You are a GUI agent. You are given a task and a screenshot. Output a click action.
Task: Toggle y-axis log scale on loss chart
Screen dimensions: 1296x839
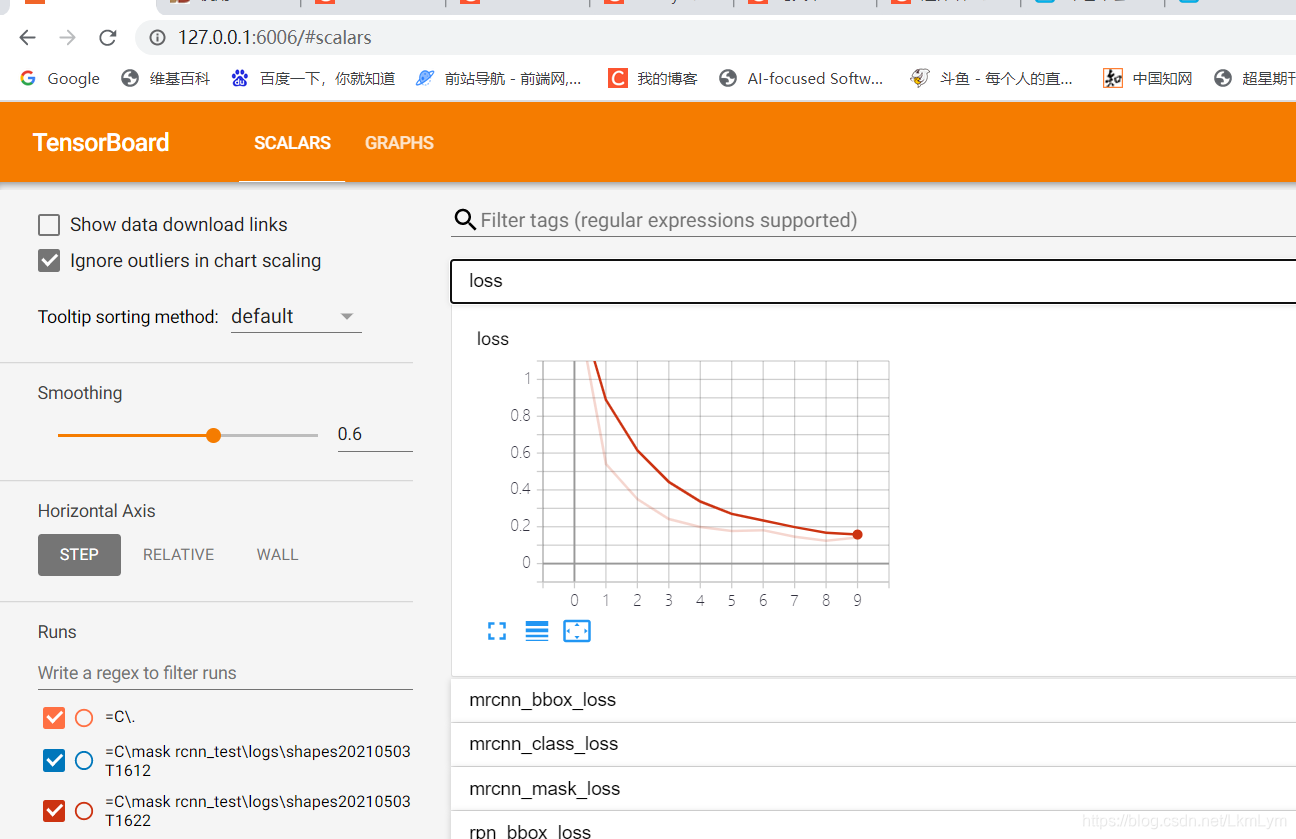tap(537, 631)
